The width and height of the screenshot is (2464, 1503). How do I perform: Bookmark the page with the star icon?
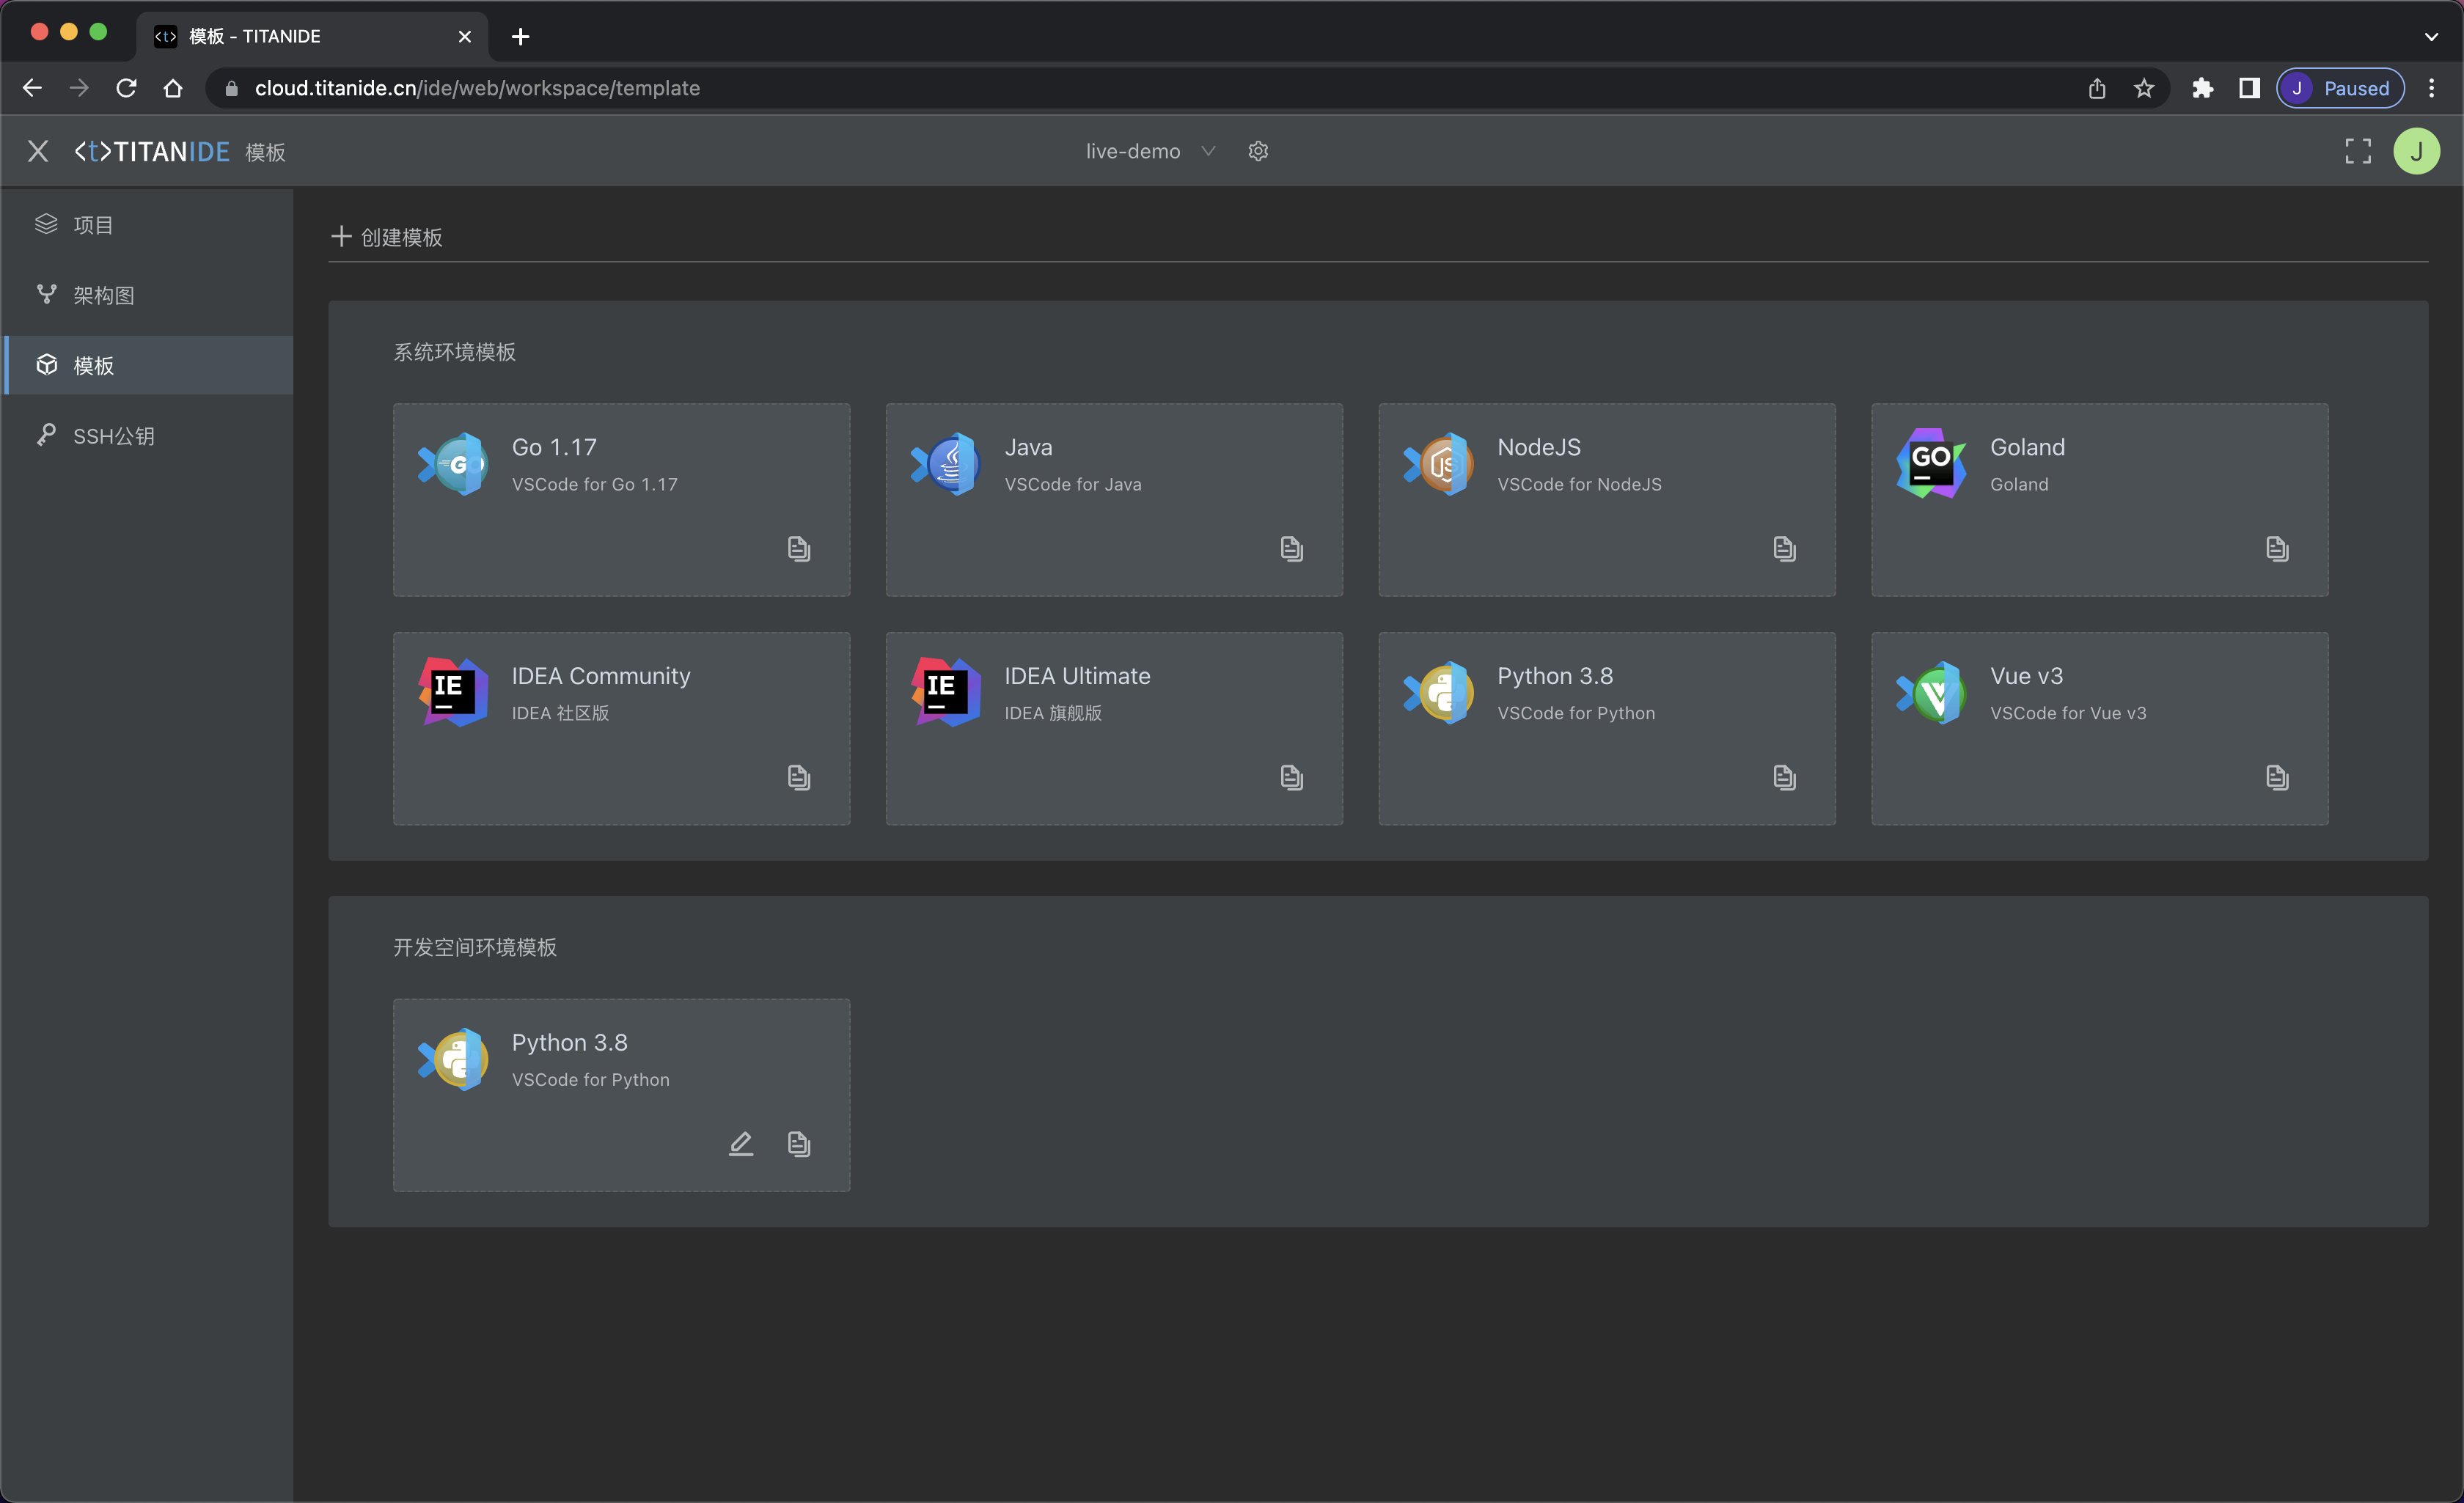(2143, 88)
